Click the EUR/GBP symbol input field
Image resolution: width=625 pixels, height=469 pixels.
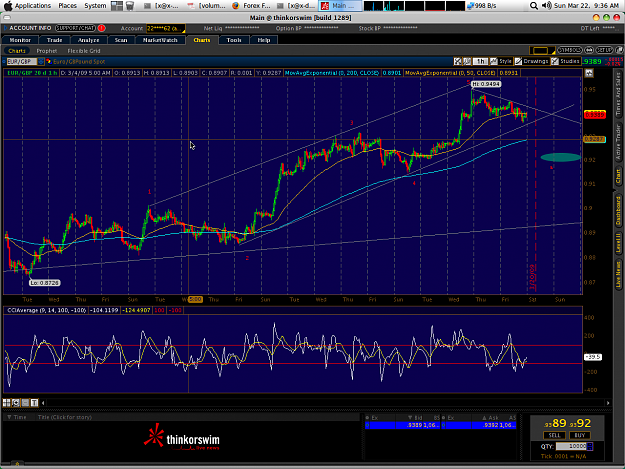point(21,62)
